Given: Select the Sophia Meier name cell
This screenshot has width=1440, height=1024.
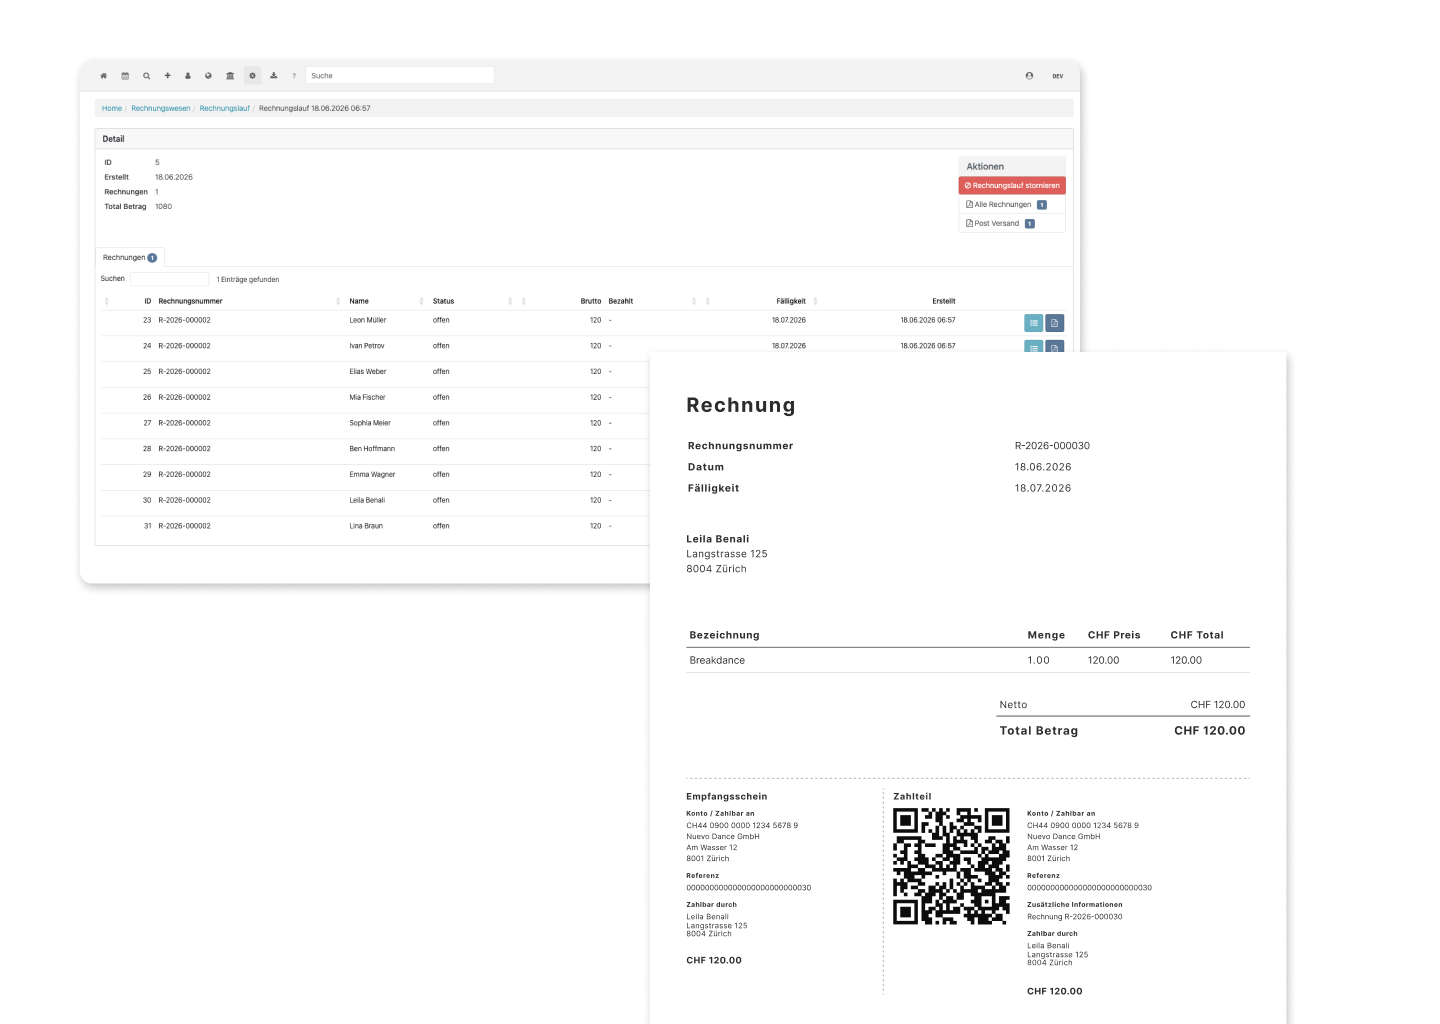Looking at the screenshot, I should point(370,423).
